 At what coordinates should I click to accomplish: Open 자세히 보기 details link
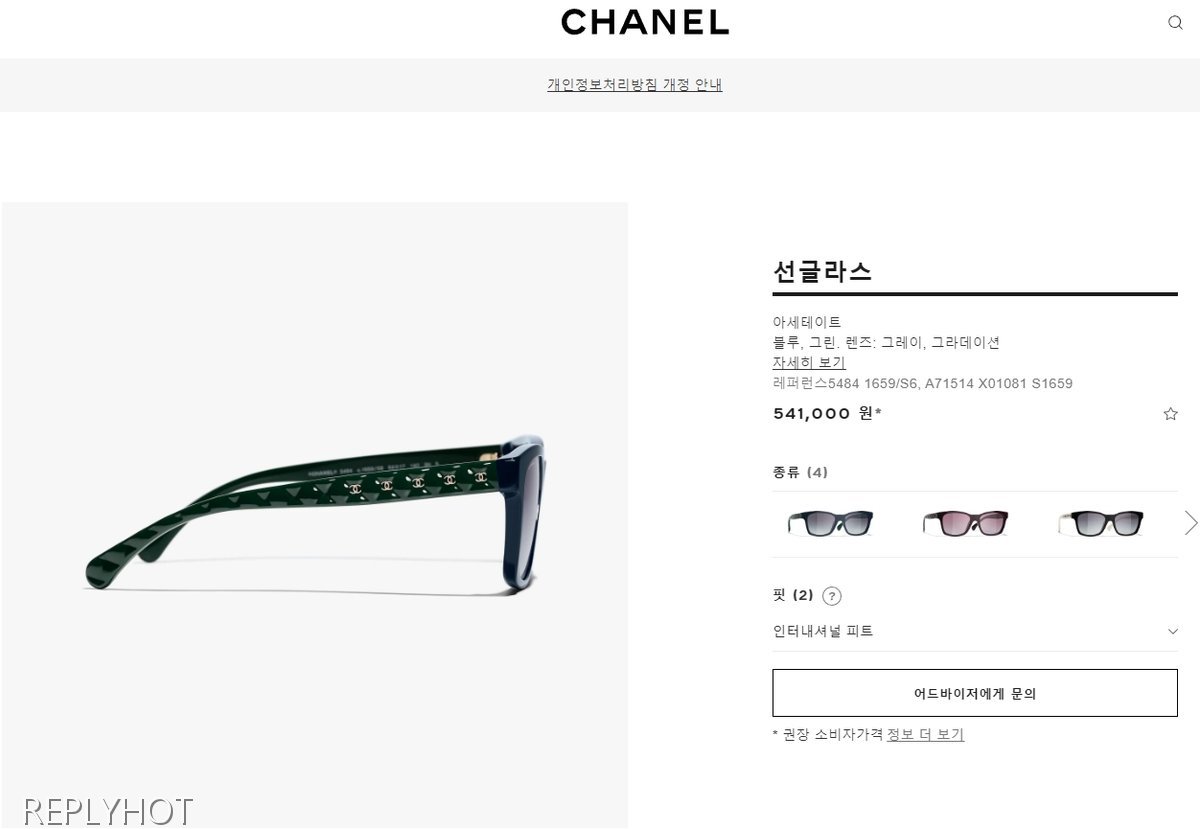coord(809,362)
